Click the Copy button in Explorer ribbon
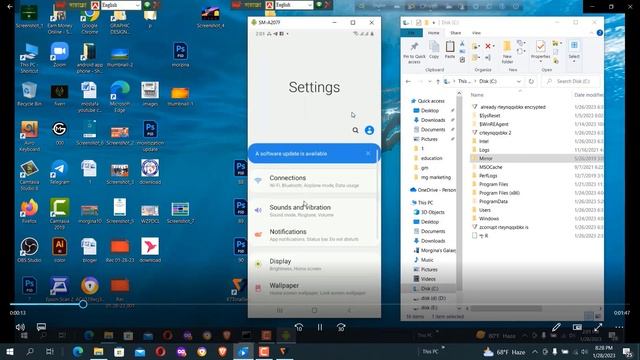This screenshot has width=640, height=360. click(434, 51)
